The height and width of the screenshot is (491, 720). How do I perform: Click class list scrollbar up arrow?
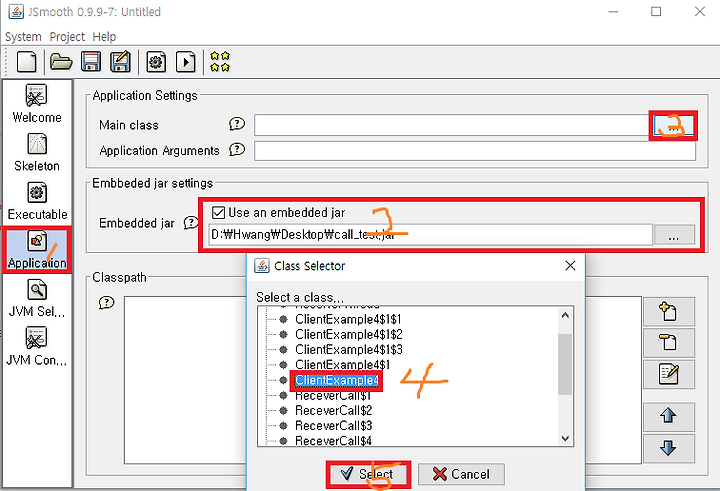tap(565, 315)
